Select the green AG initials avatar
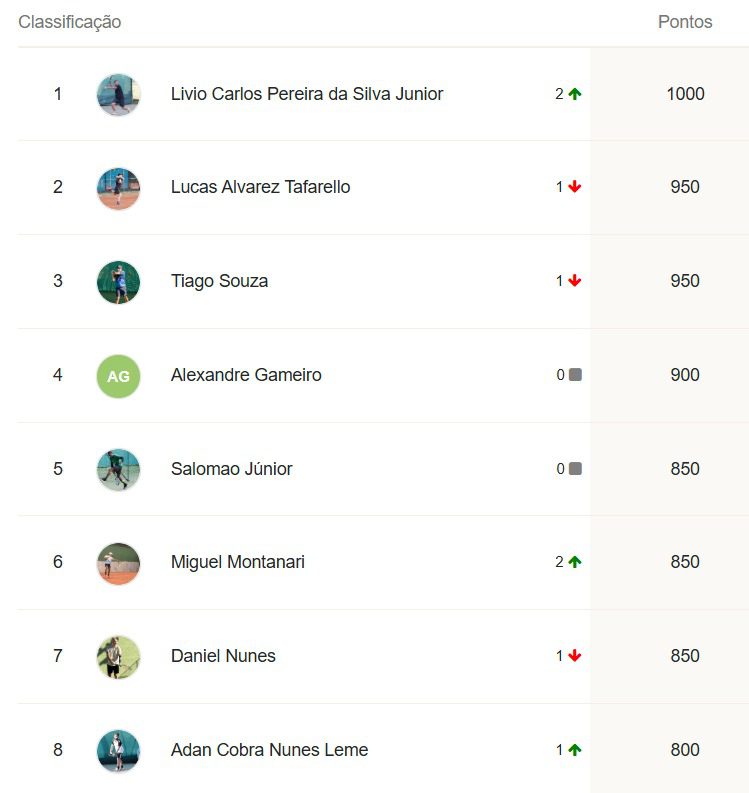Image resolution: width=749 pixels, height=793 pixels. click(x=118, y=376)
